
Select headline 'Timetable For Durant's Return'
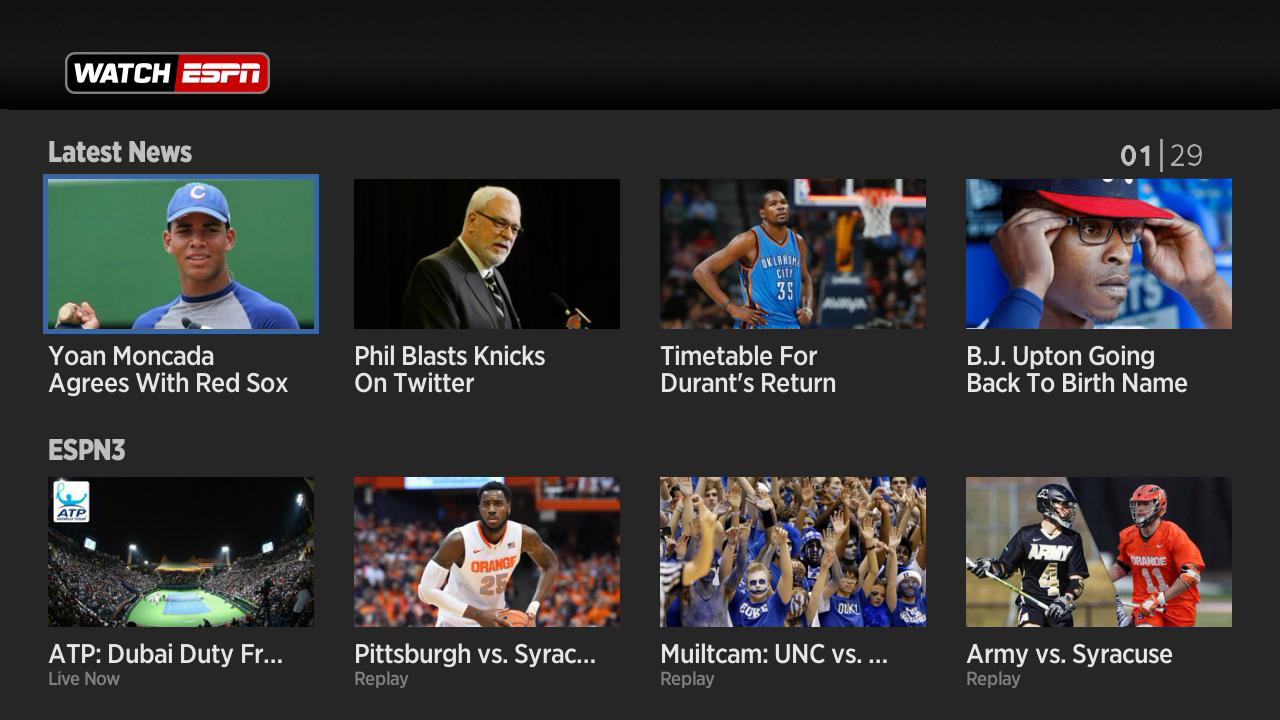[x=748, y=370]
